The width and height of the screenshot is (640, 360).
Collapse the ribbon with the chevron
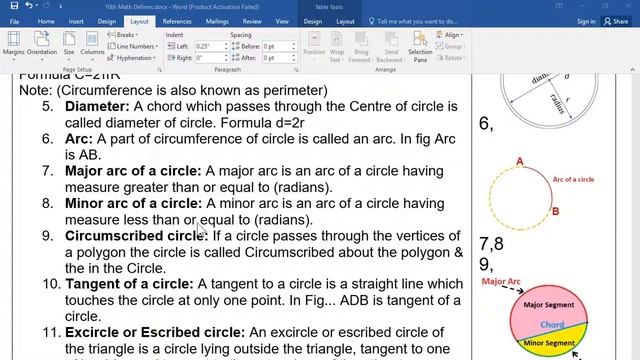pos(632,70)
